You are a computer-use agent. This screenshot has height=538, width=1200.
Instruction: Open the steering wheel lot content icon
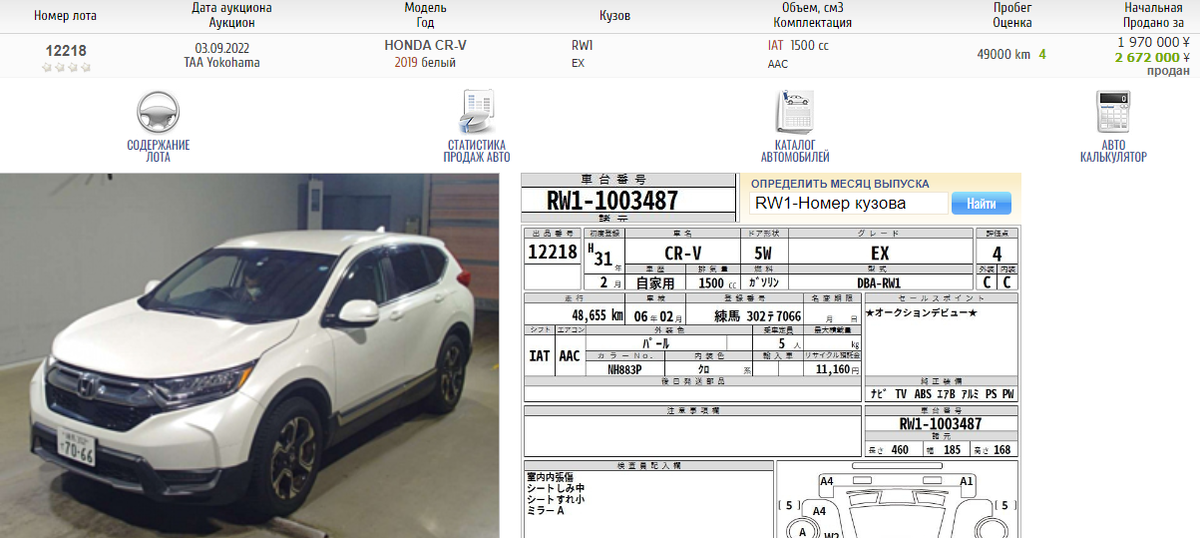(158, 112)
